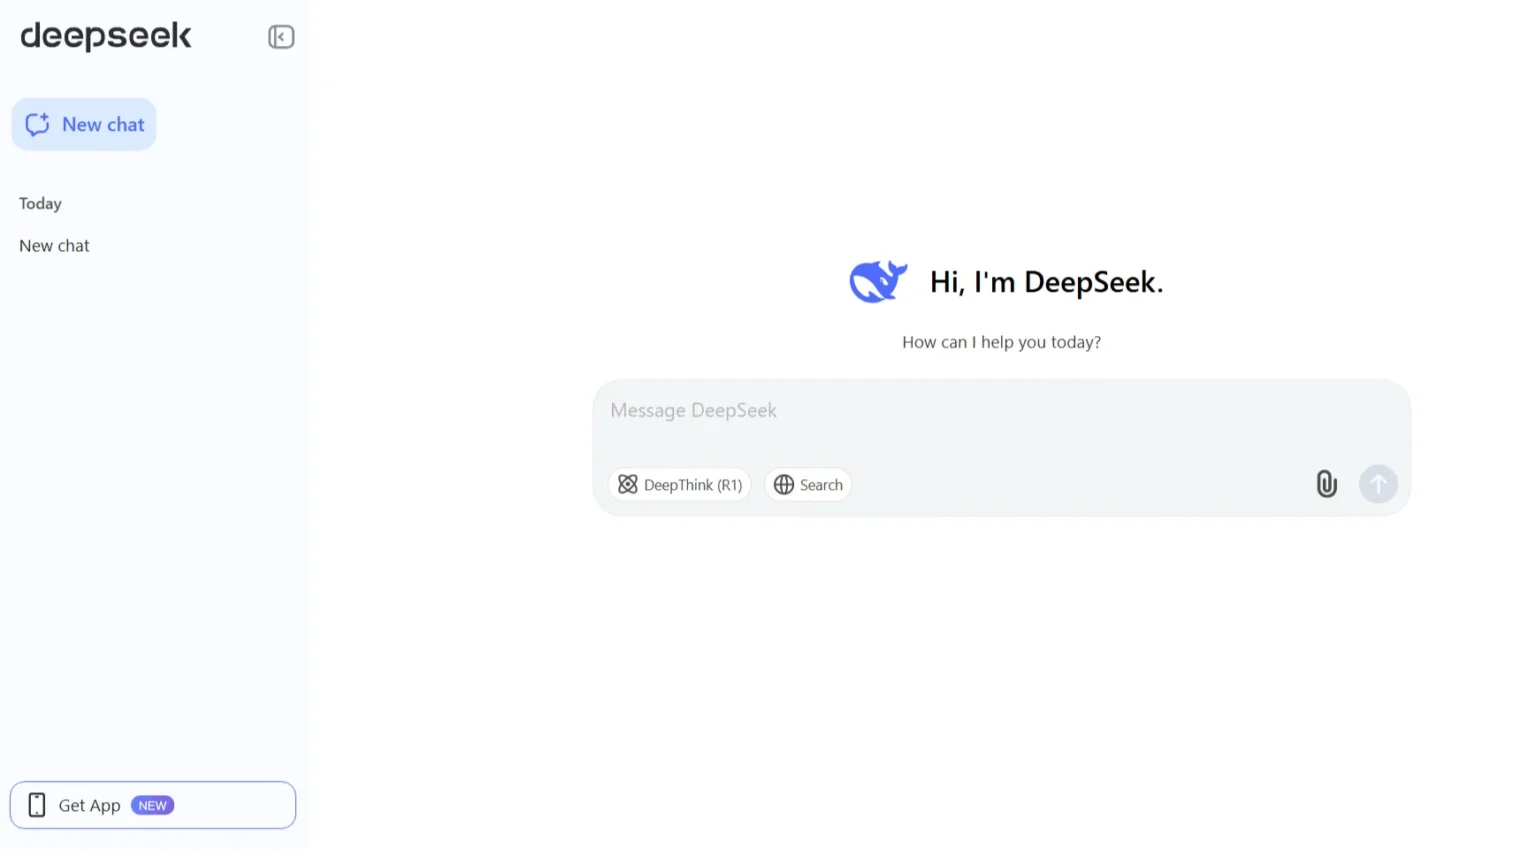Image resolution: width=1536 pixels, height=849 pixels.
Task: Click the DeepSeek whale logo
Action: tap(878, 281)
